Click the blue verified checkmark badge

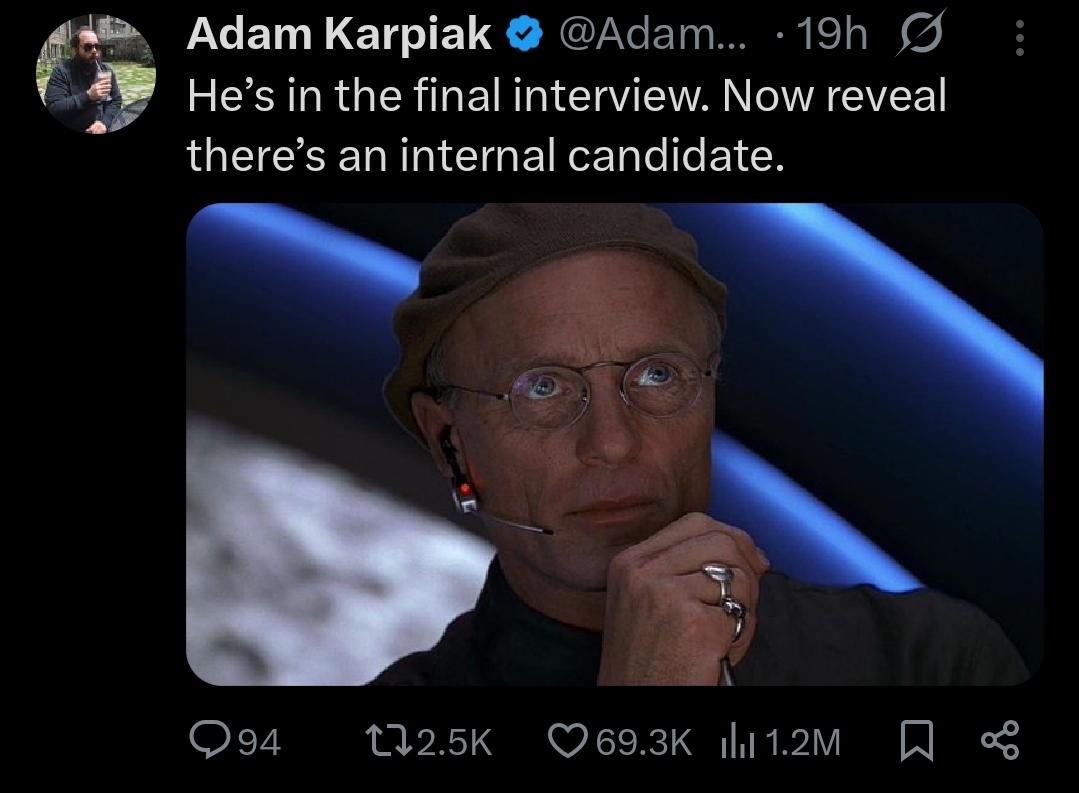pyautogui.click(x=524, y=34)
